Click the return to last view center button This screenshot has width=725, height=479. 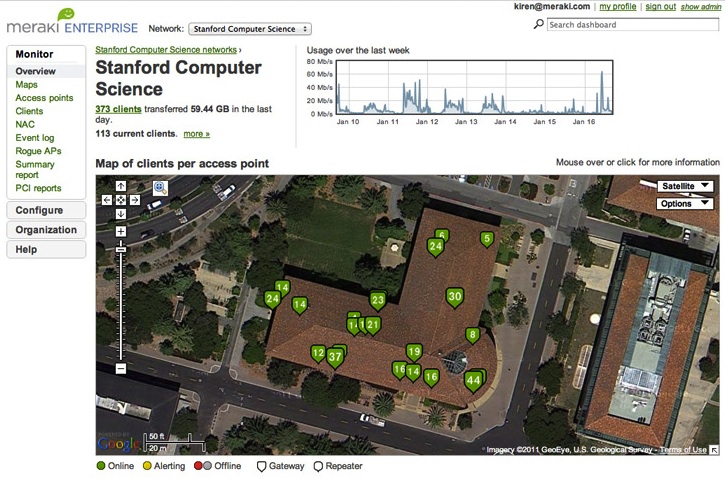121,200
